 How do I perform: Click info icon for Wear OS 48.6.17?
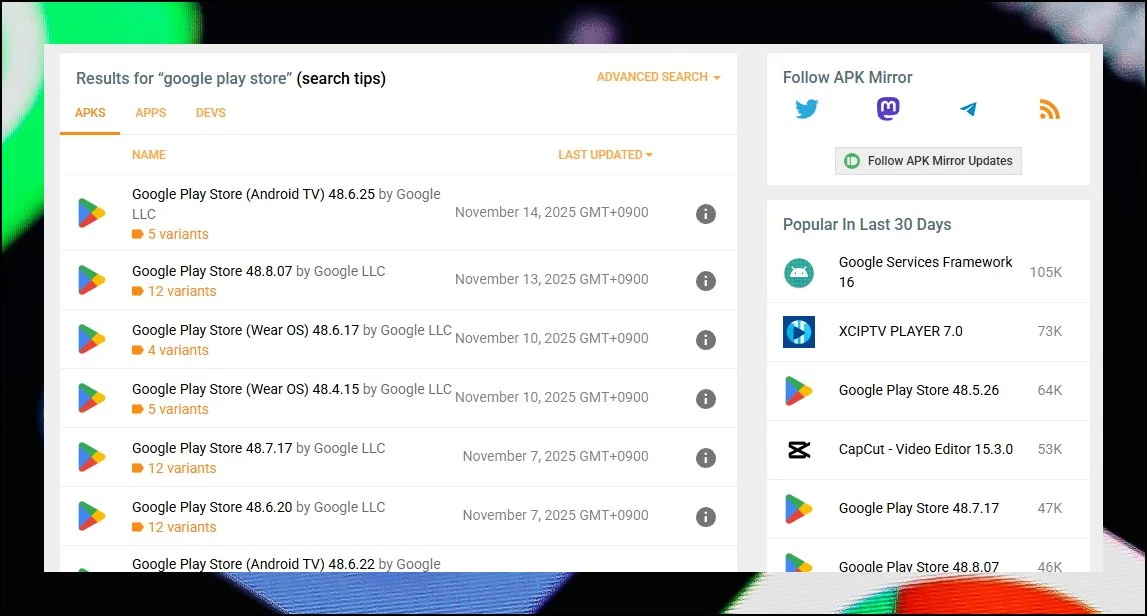pyautogui.click(x=706, y=340)
